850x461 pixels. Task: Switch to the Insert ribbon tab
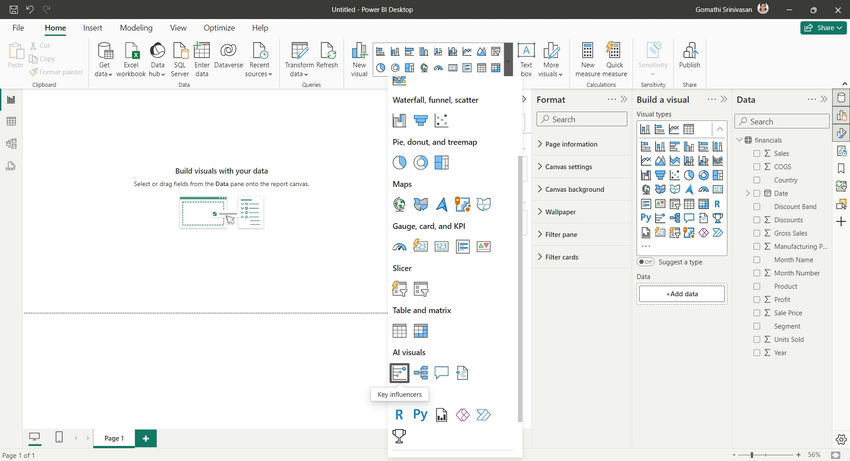(92, 28)
